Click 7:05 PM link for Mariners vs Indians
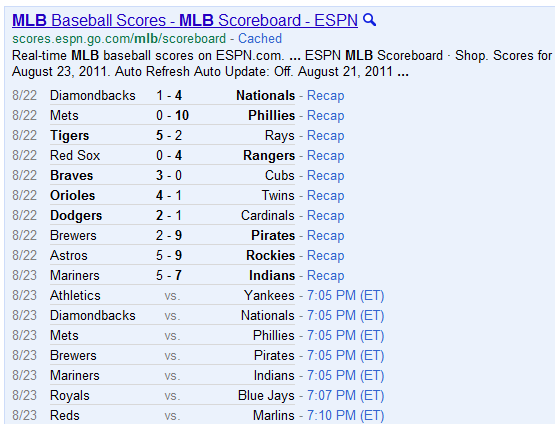This screenshot has height=424, width=555. (x=345, y=376)
